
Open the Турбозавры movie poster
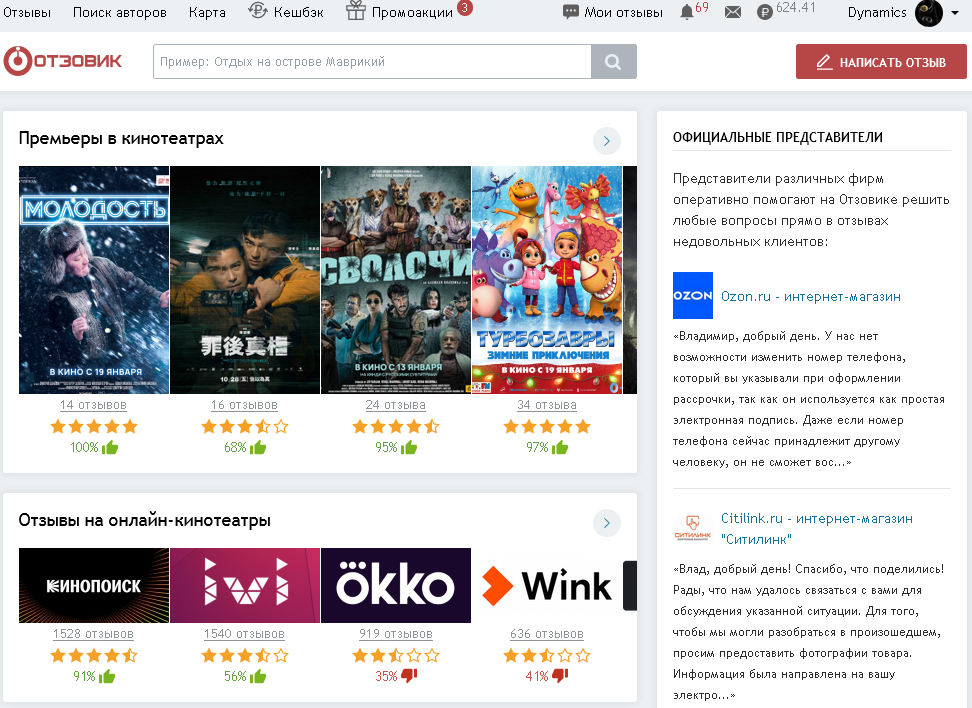(546, 280)
